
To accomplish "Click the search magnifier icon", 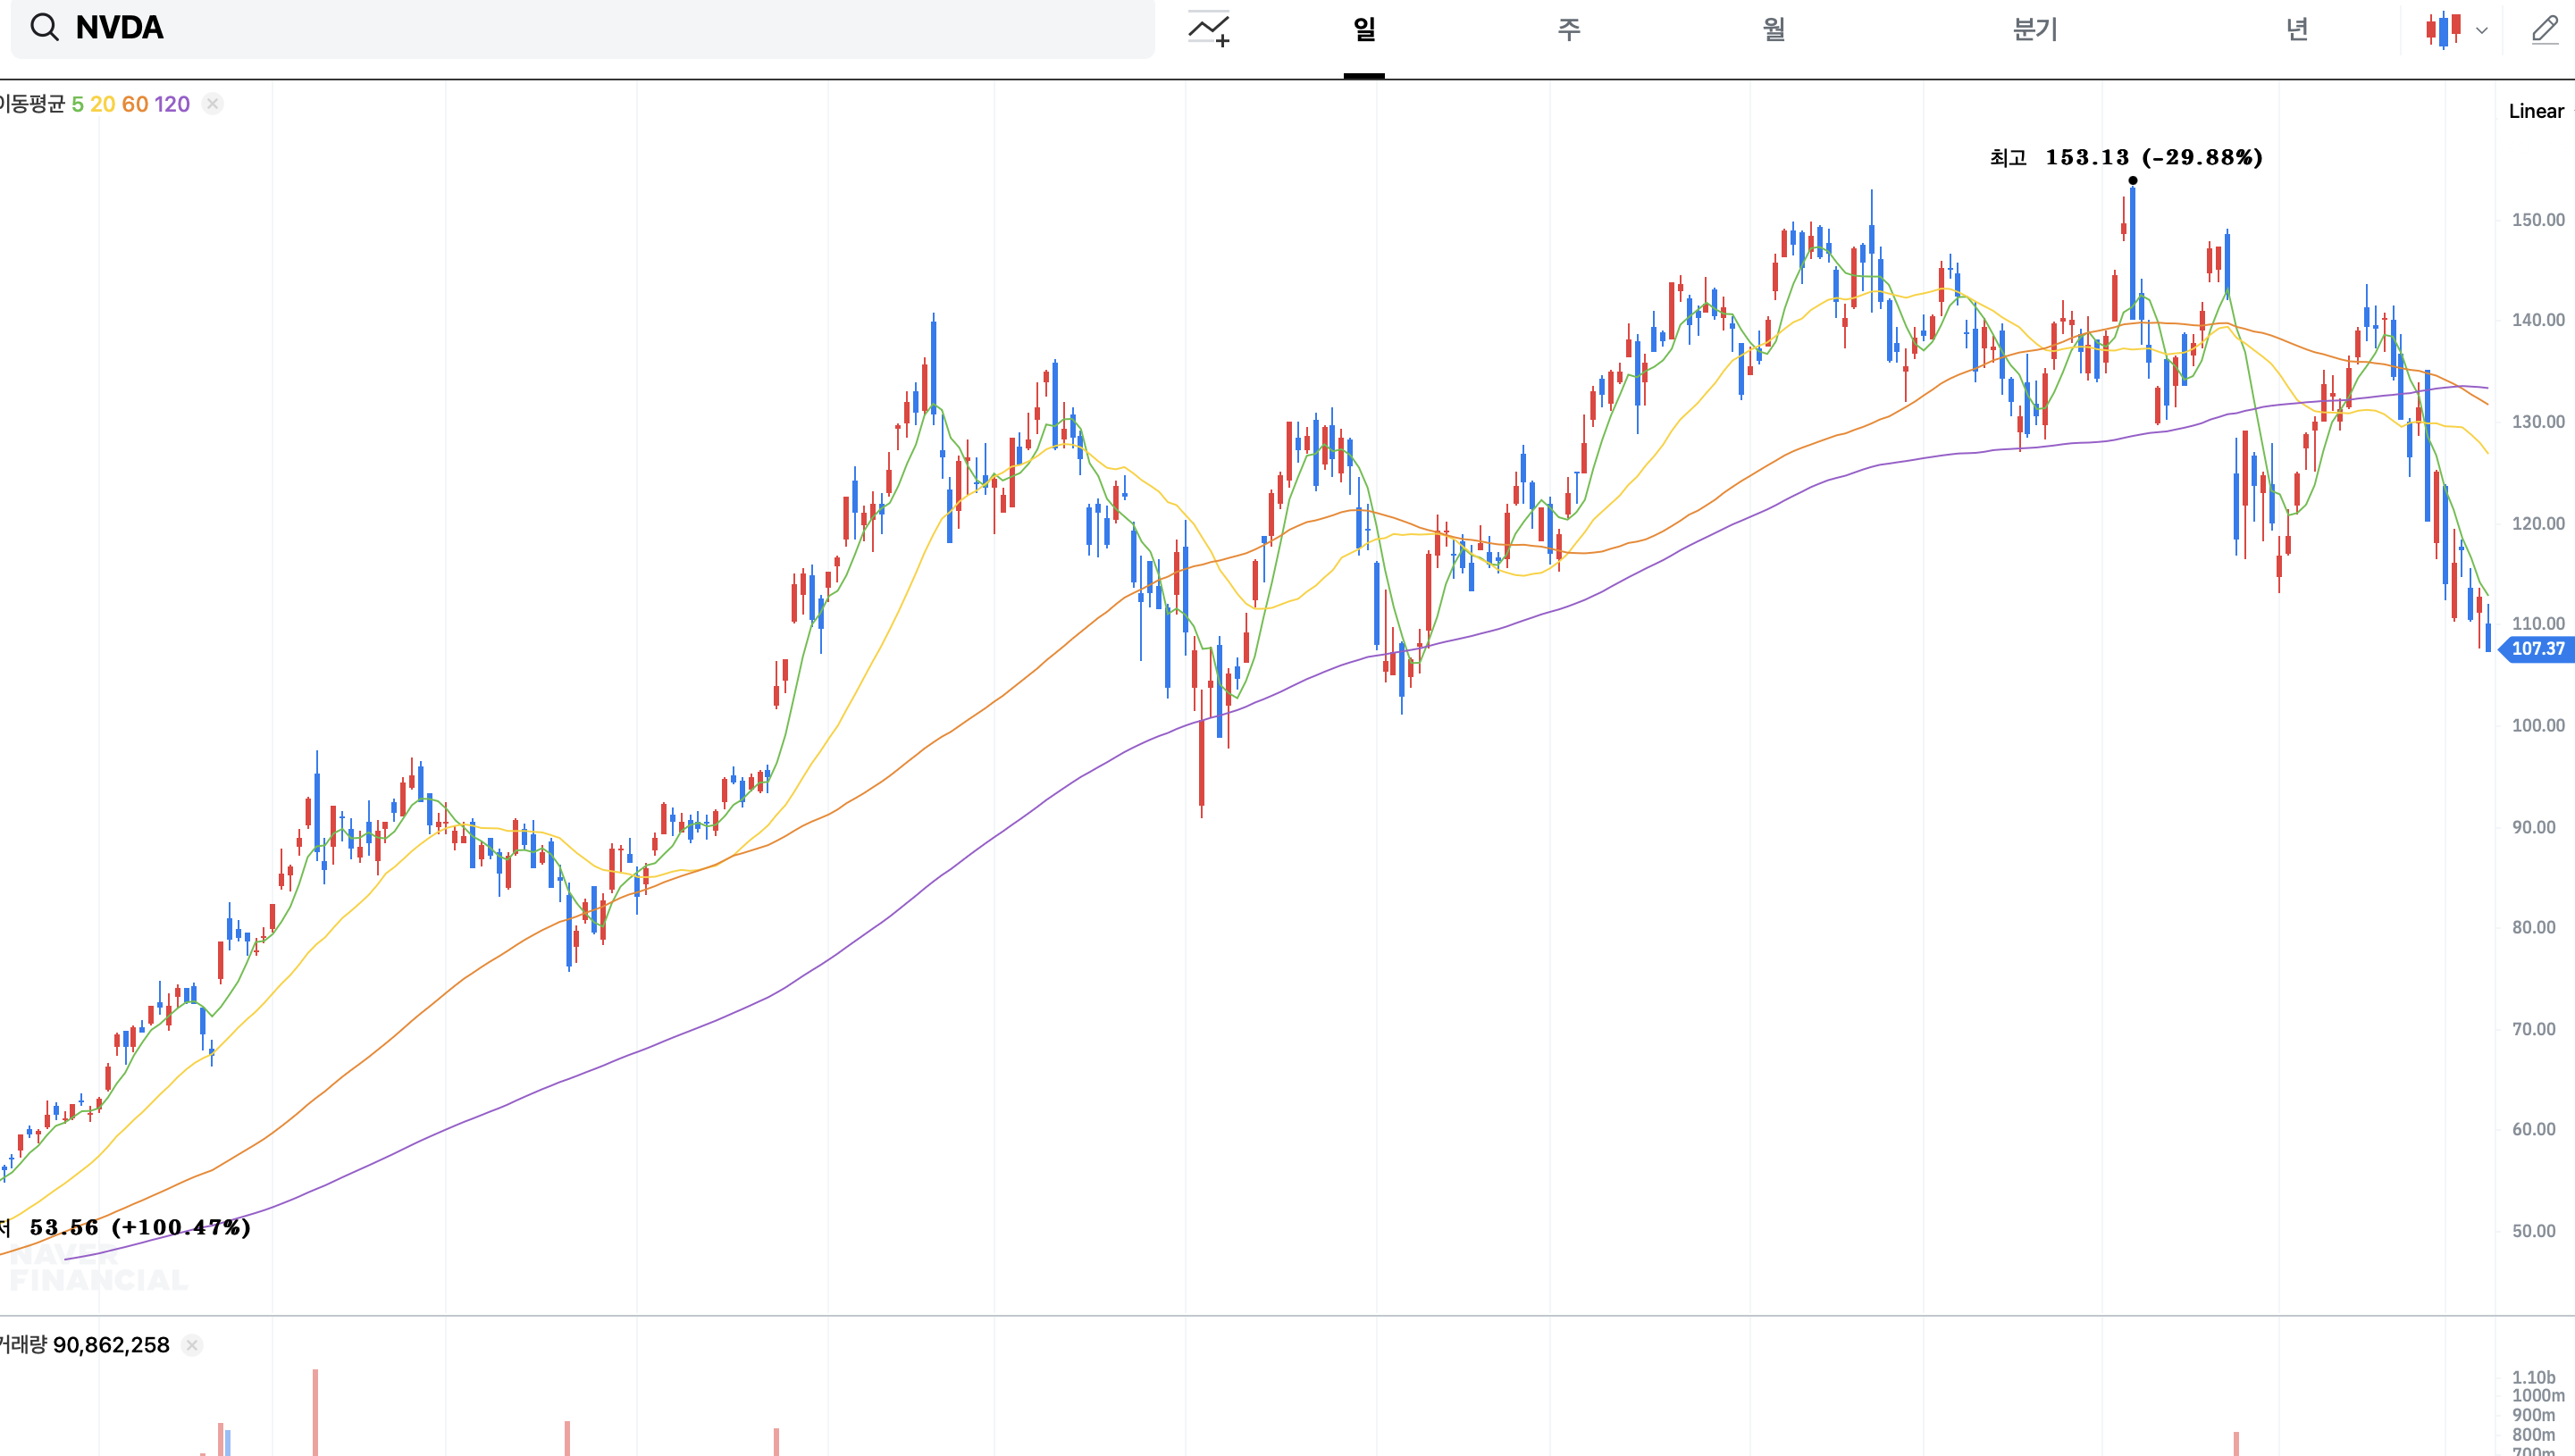I will tap(44, 27).
